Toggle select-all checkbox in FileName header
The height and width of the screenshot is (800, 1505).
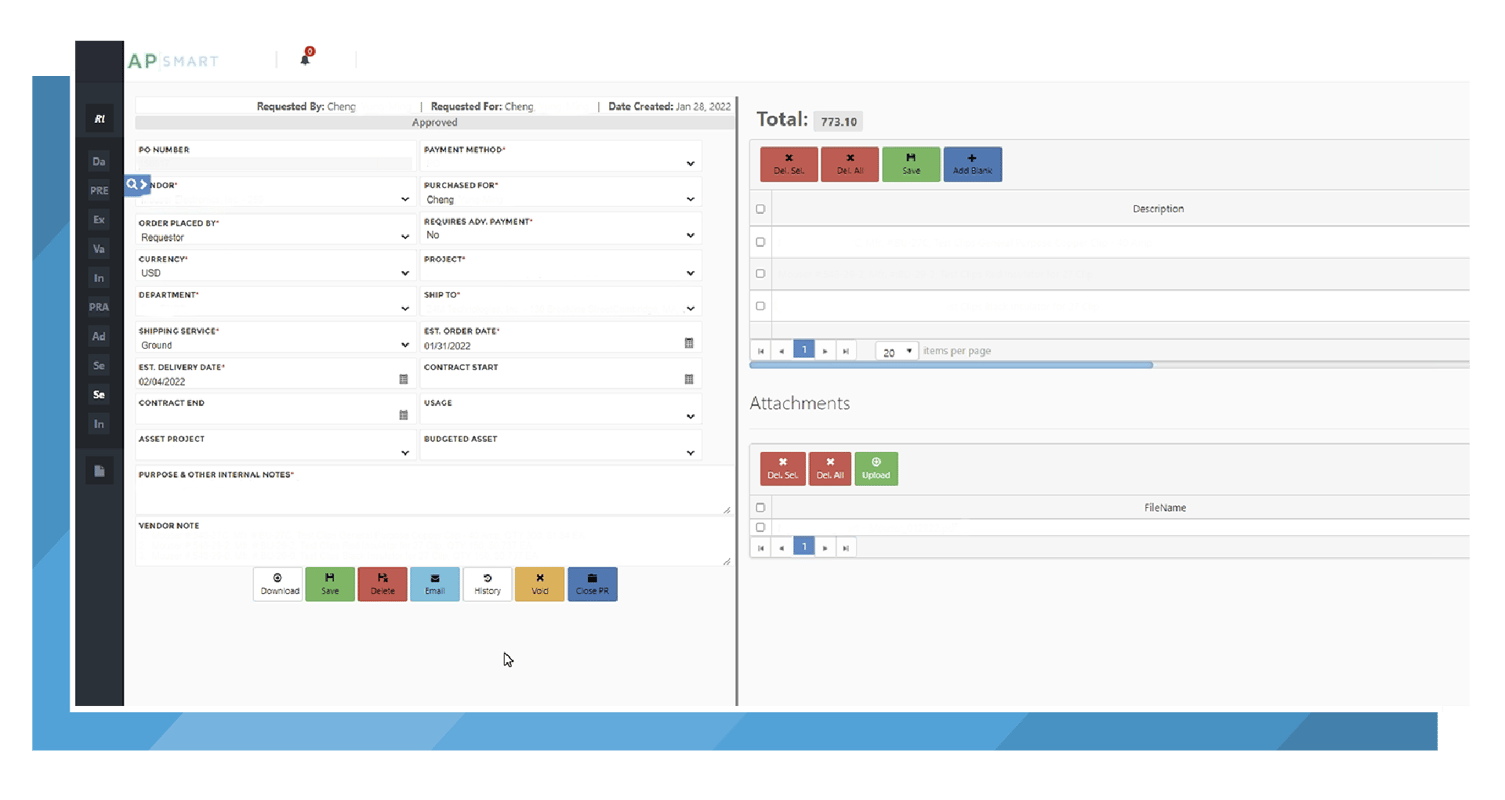pyautogui.click(x=760, y=508)
